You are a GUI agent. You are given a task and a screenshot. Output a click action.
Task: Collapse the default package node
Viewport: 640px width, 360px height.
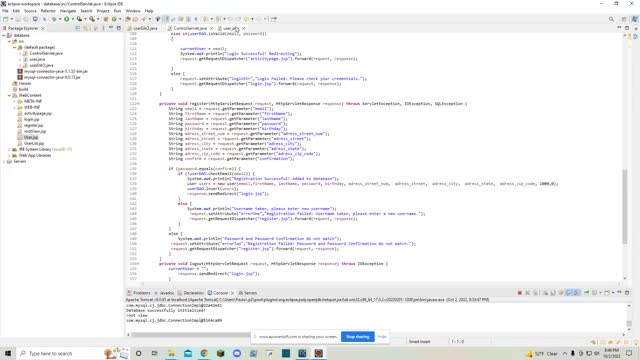(x=15, y=47)
